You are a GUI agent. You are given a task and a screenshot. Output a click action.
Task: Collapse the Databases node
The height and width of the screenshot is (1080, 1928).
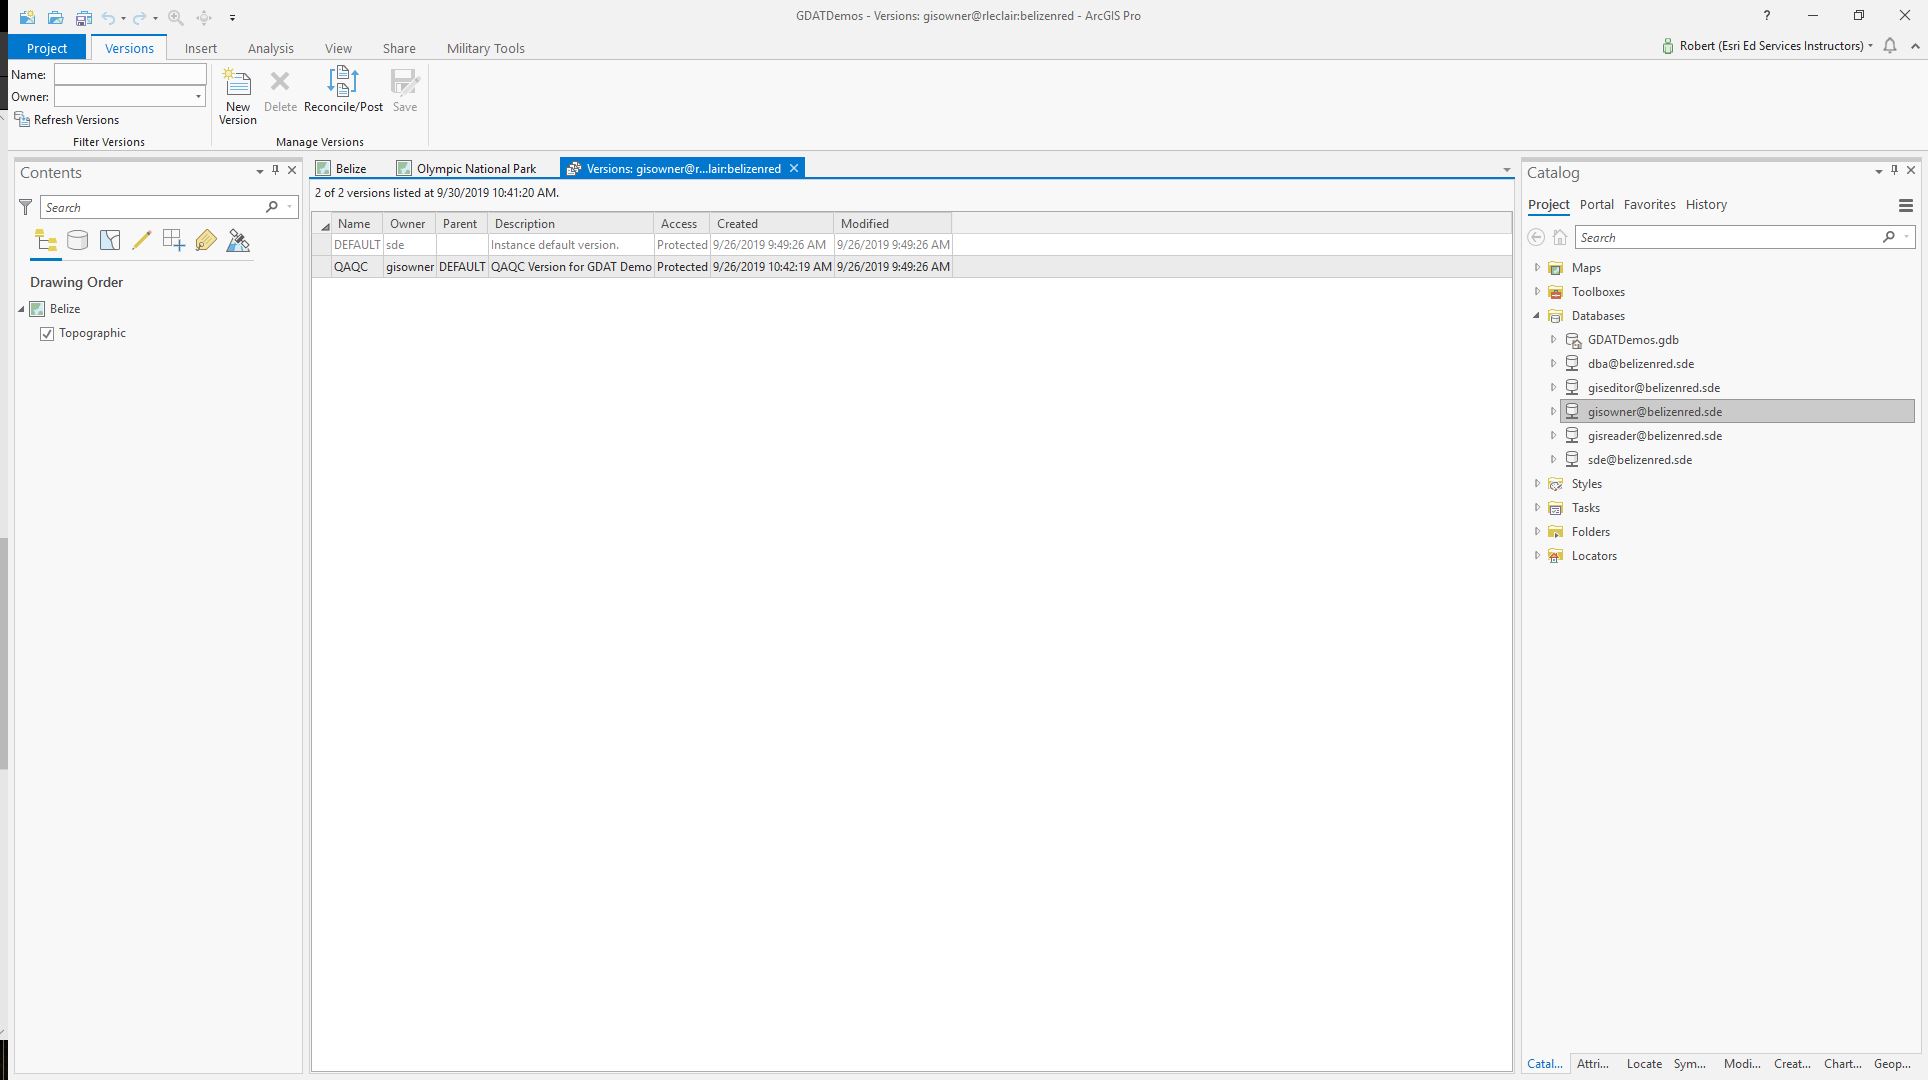1538,316
